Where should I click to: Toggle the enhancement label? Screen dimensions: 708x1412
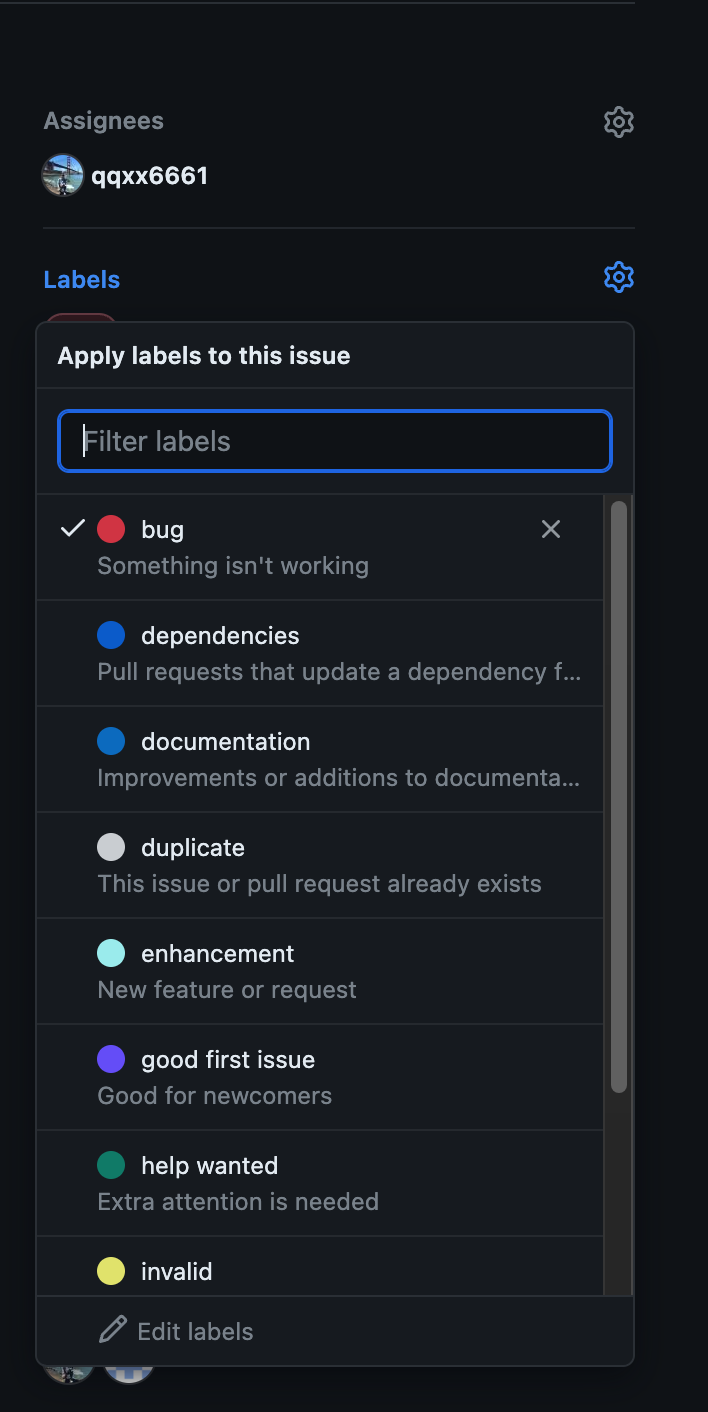(320, 971)
